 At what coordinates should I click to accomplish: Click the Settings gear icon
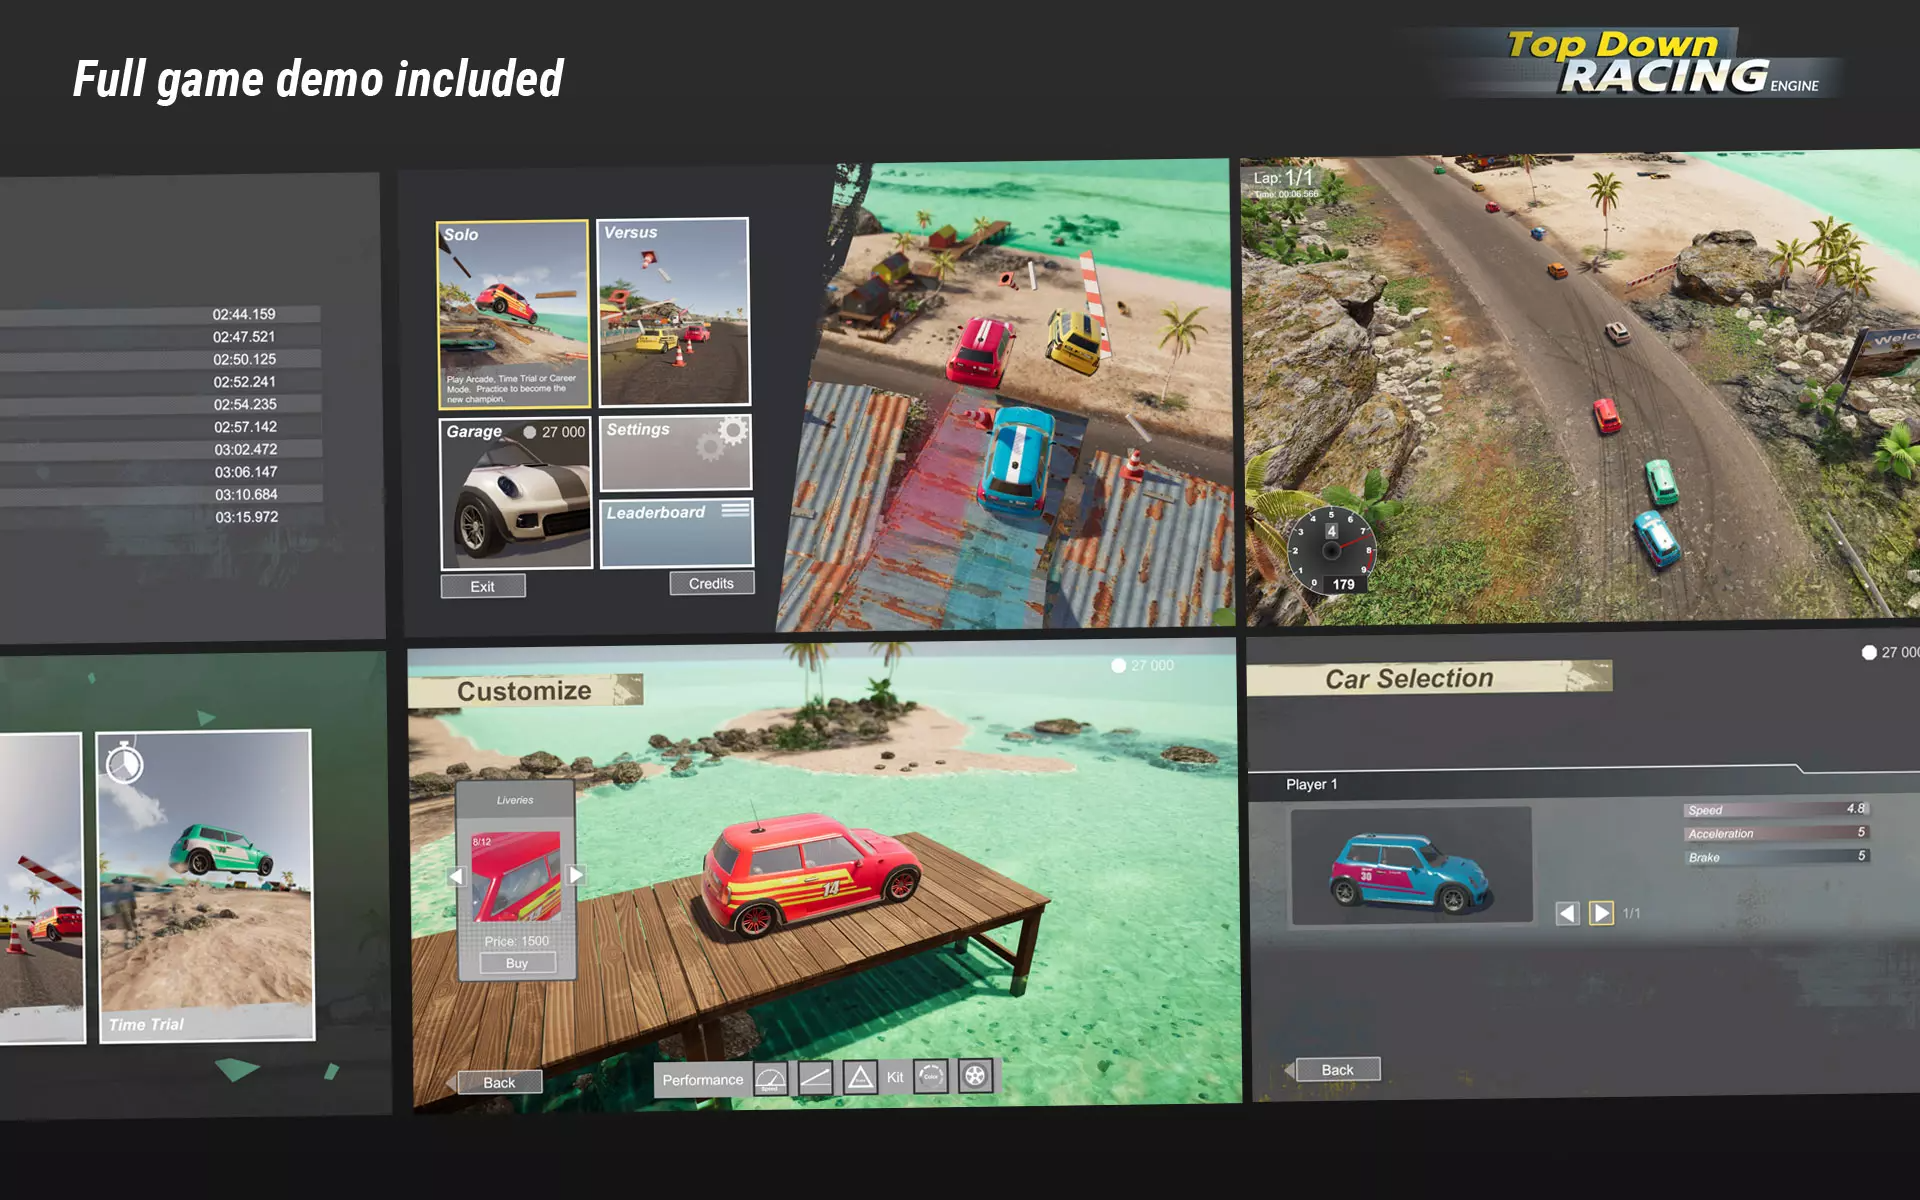(x=733, y=432)
